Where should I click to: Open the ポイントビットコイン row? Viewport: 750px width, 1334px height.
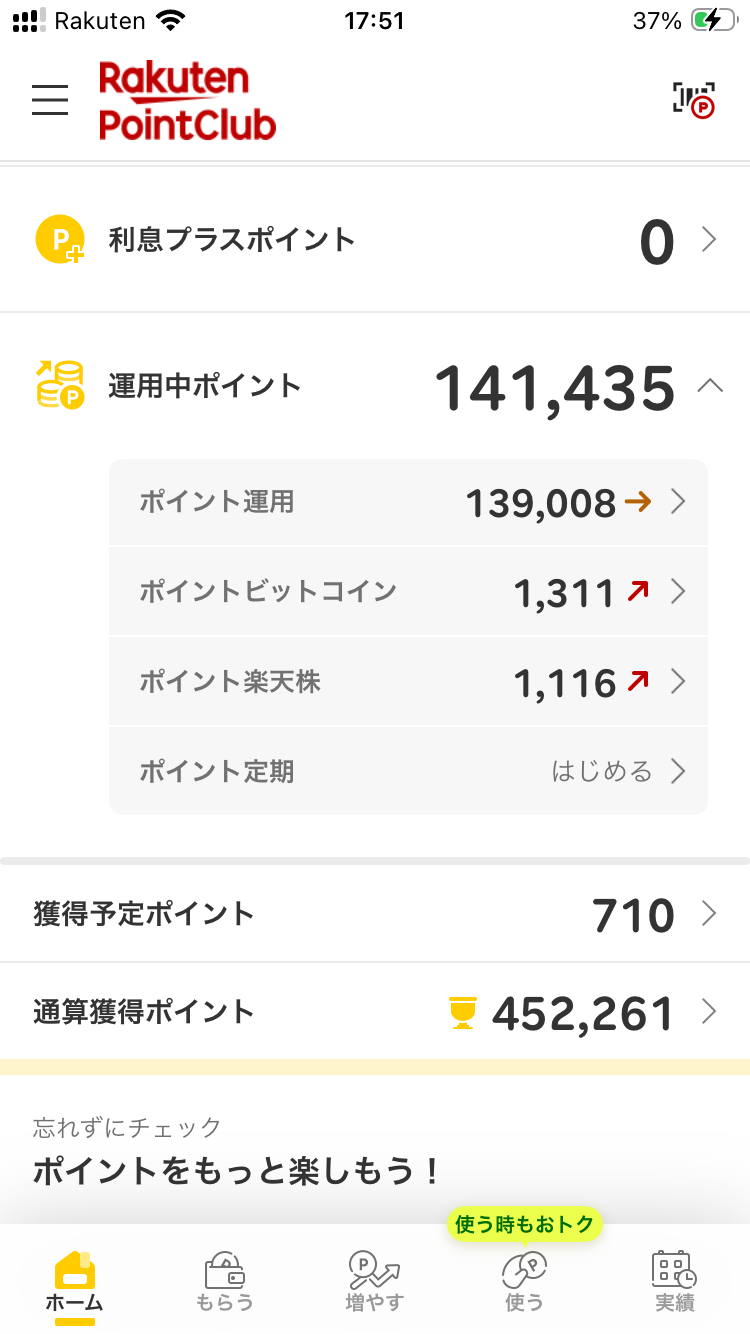click(408, 592)
